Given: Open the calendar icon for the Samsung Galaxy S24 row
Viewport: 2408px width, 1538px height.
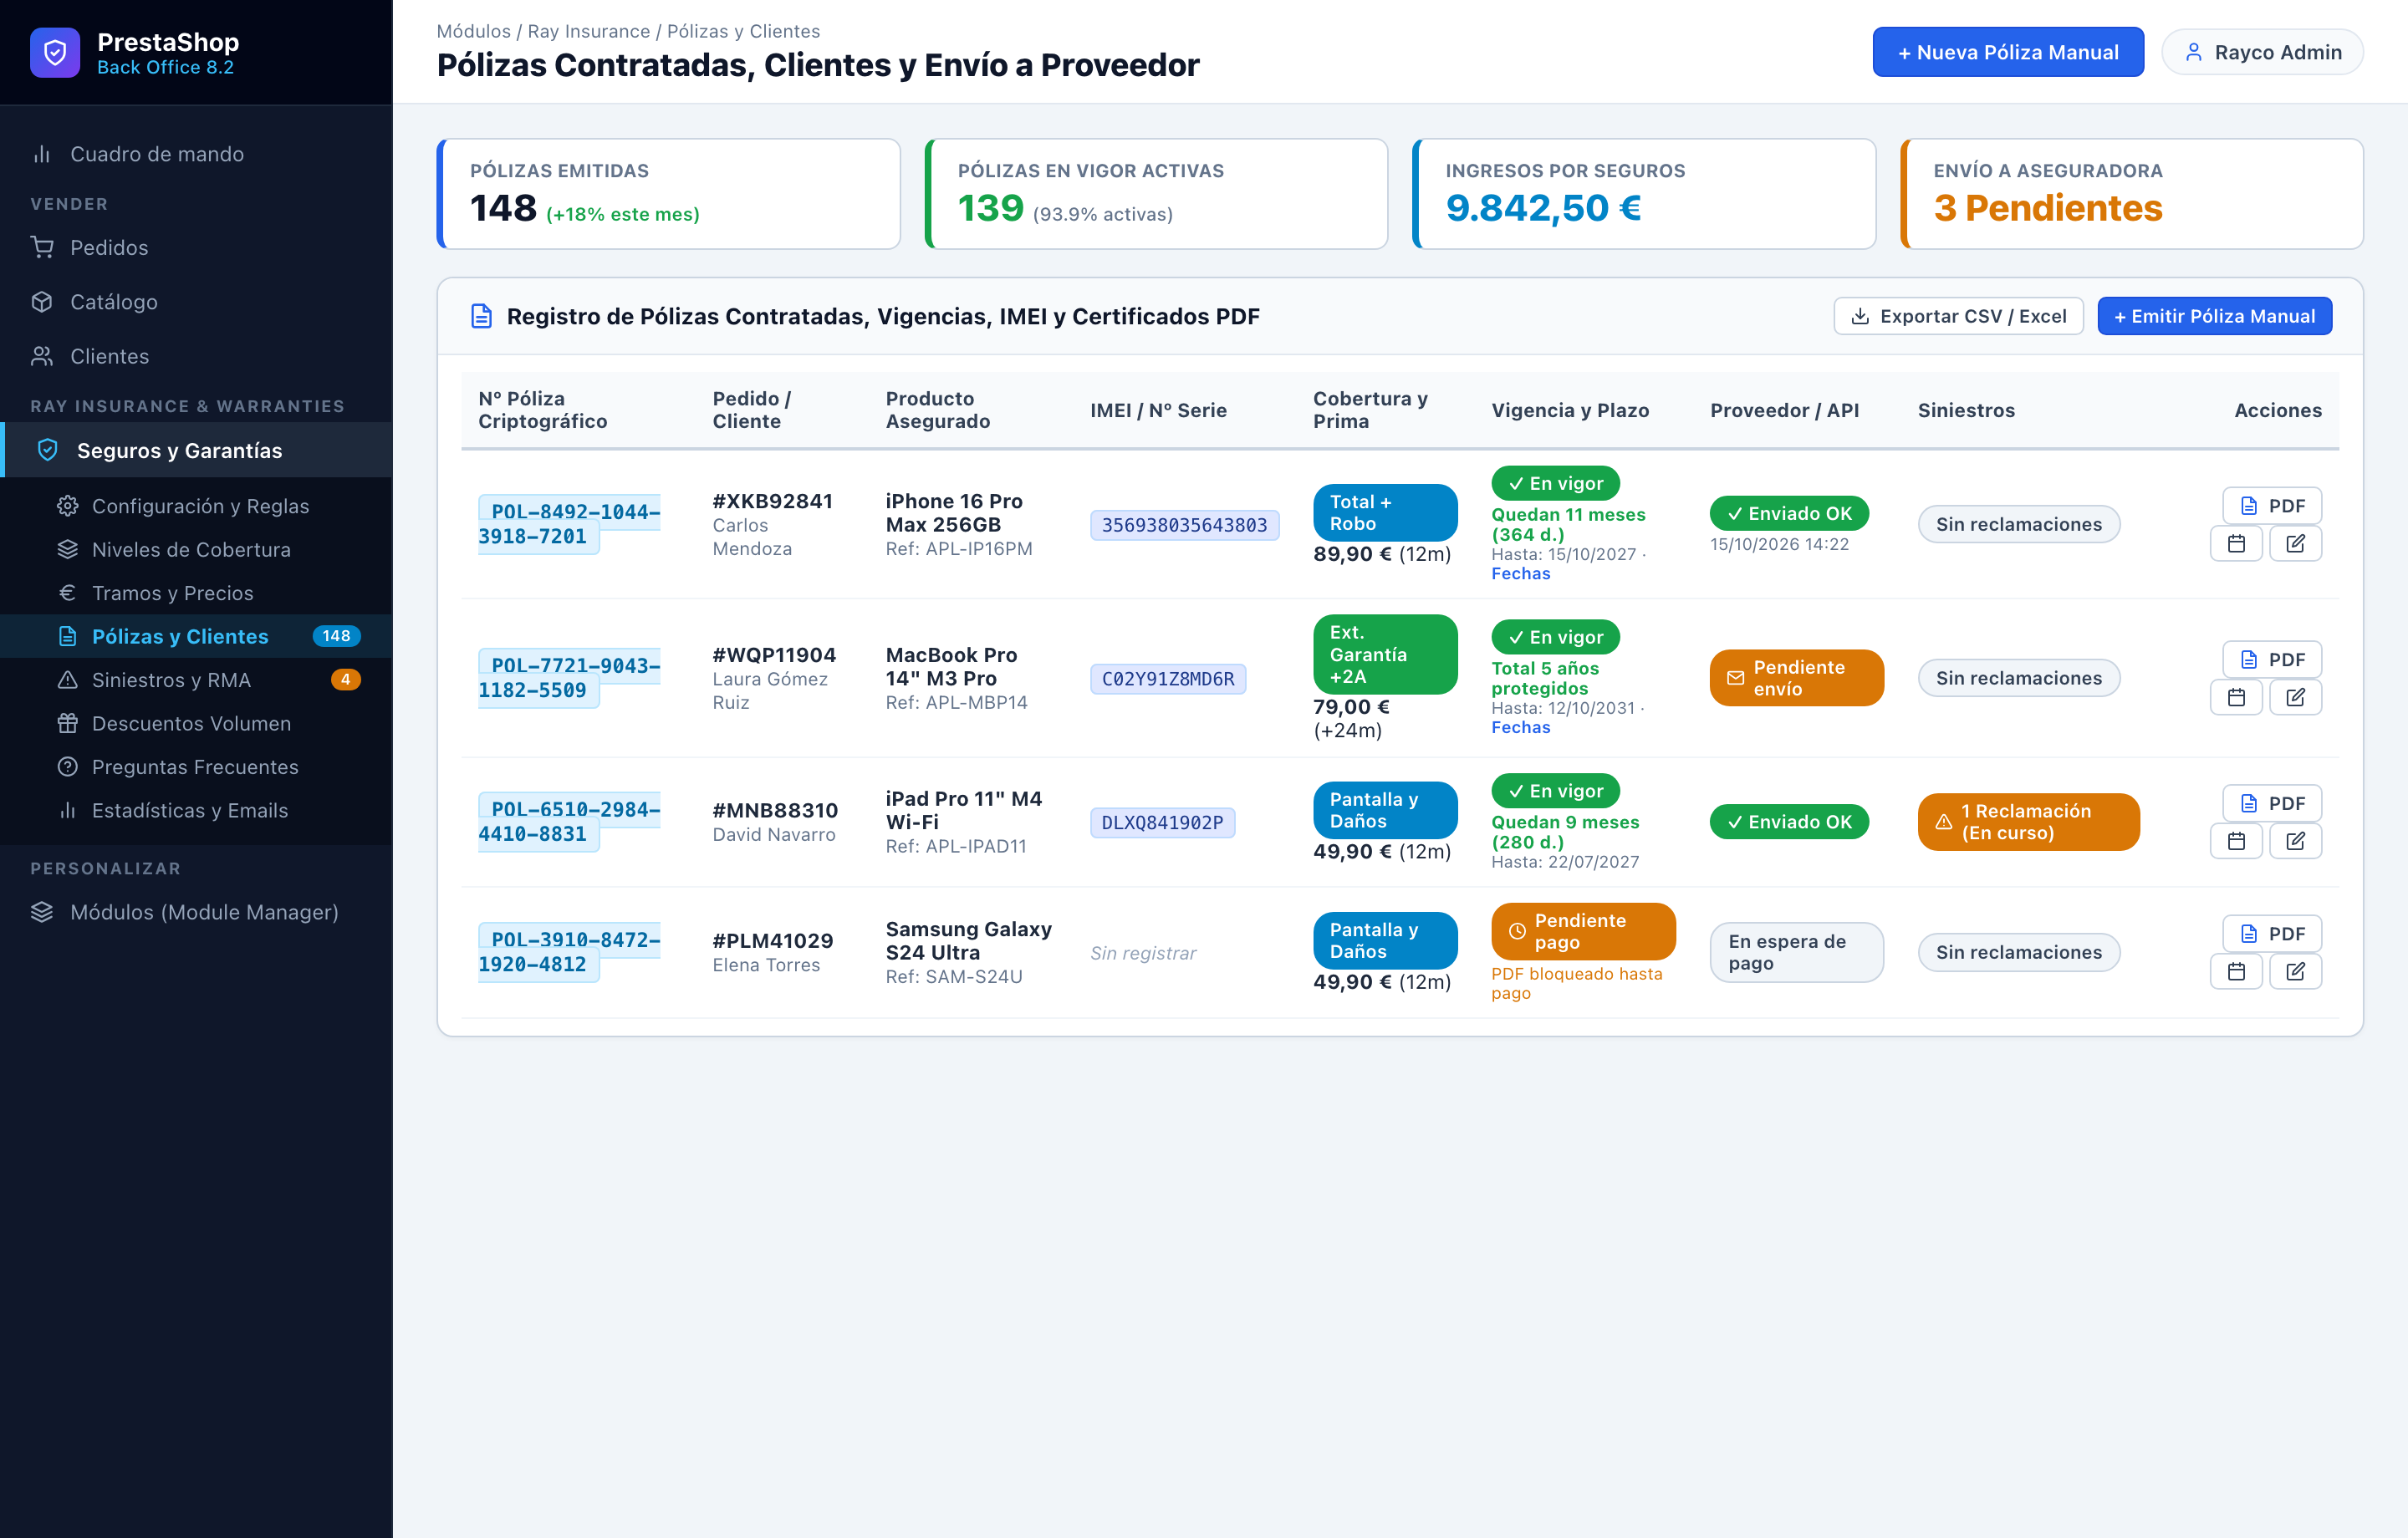Looking at the screenshot, I should [2236, 971].
